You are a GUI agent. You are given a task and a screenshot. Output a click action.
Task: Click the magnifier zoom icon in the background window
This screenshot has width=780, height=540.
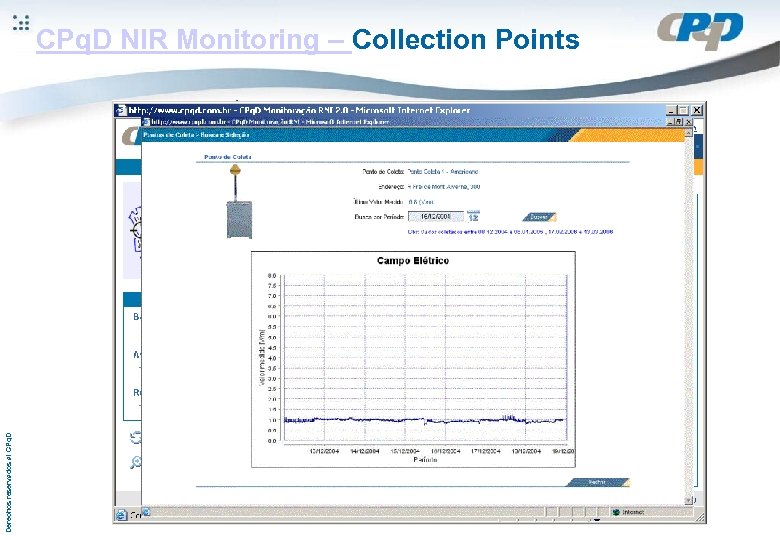(135, 462)
